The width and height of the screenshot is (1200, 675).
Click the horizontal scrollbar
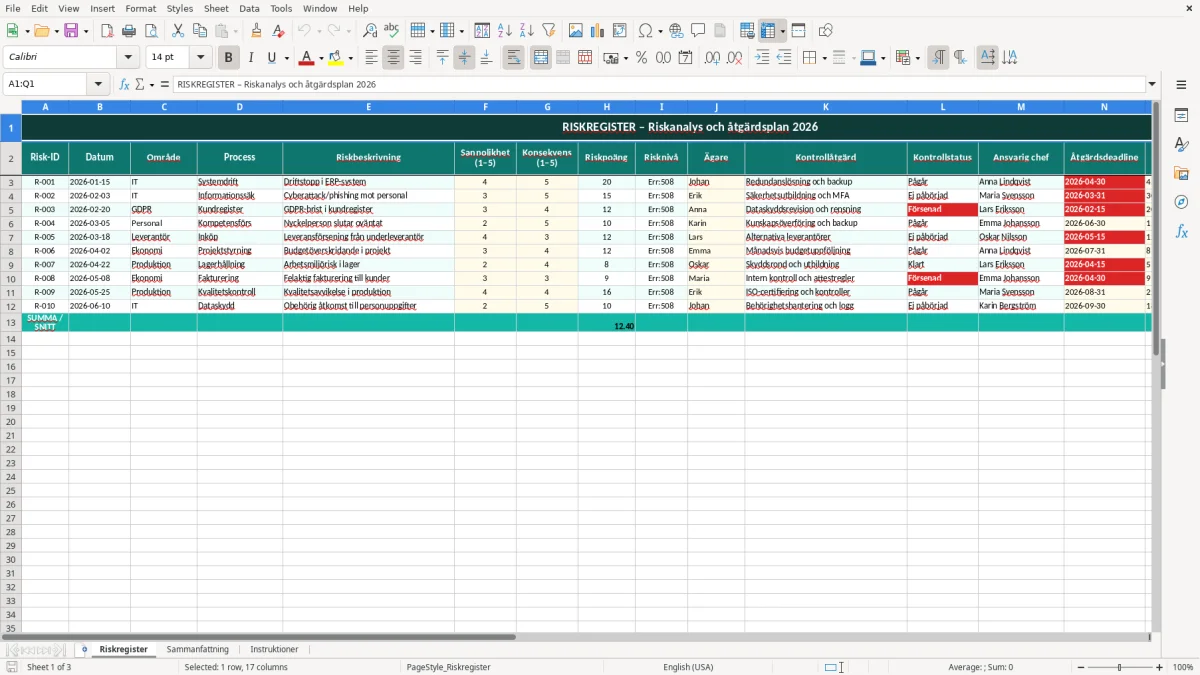[x=258, y=636]
